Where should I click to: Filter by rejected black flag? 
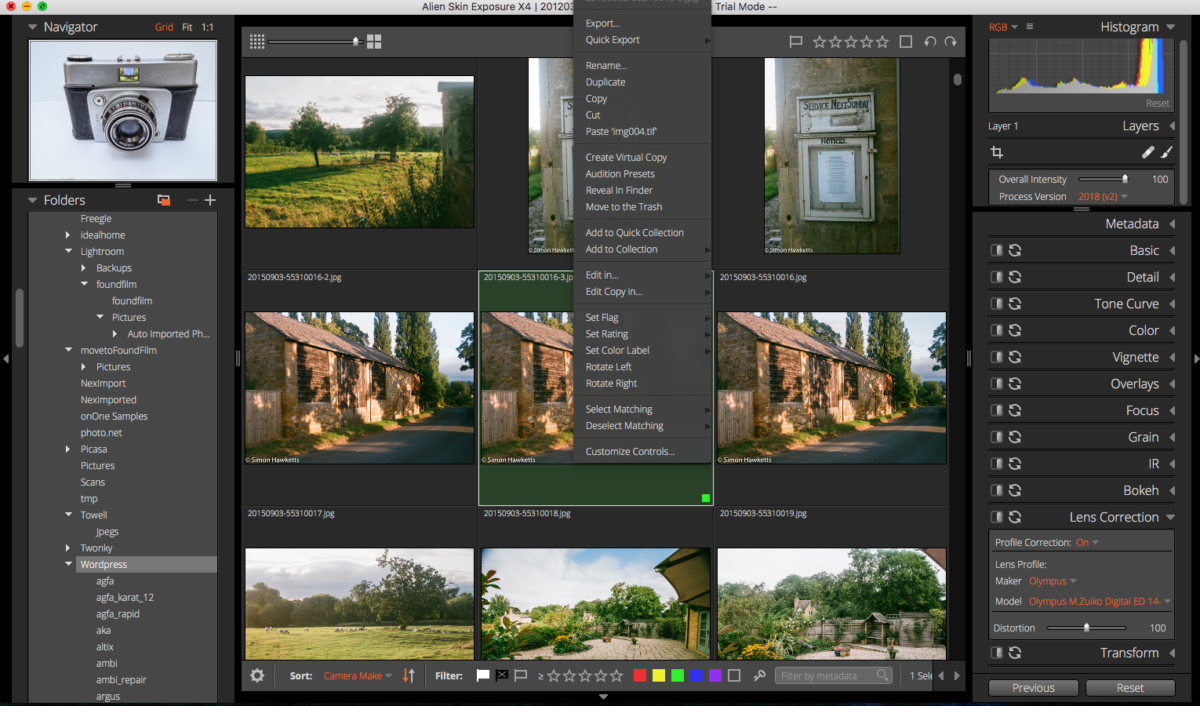tap(502, 676)
